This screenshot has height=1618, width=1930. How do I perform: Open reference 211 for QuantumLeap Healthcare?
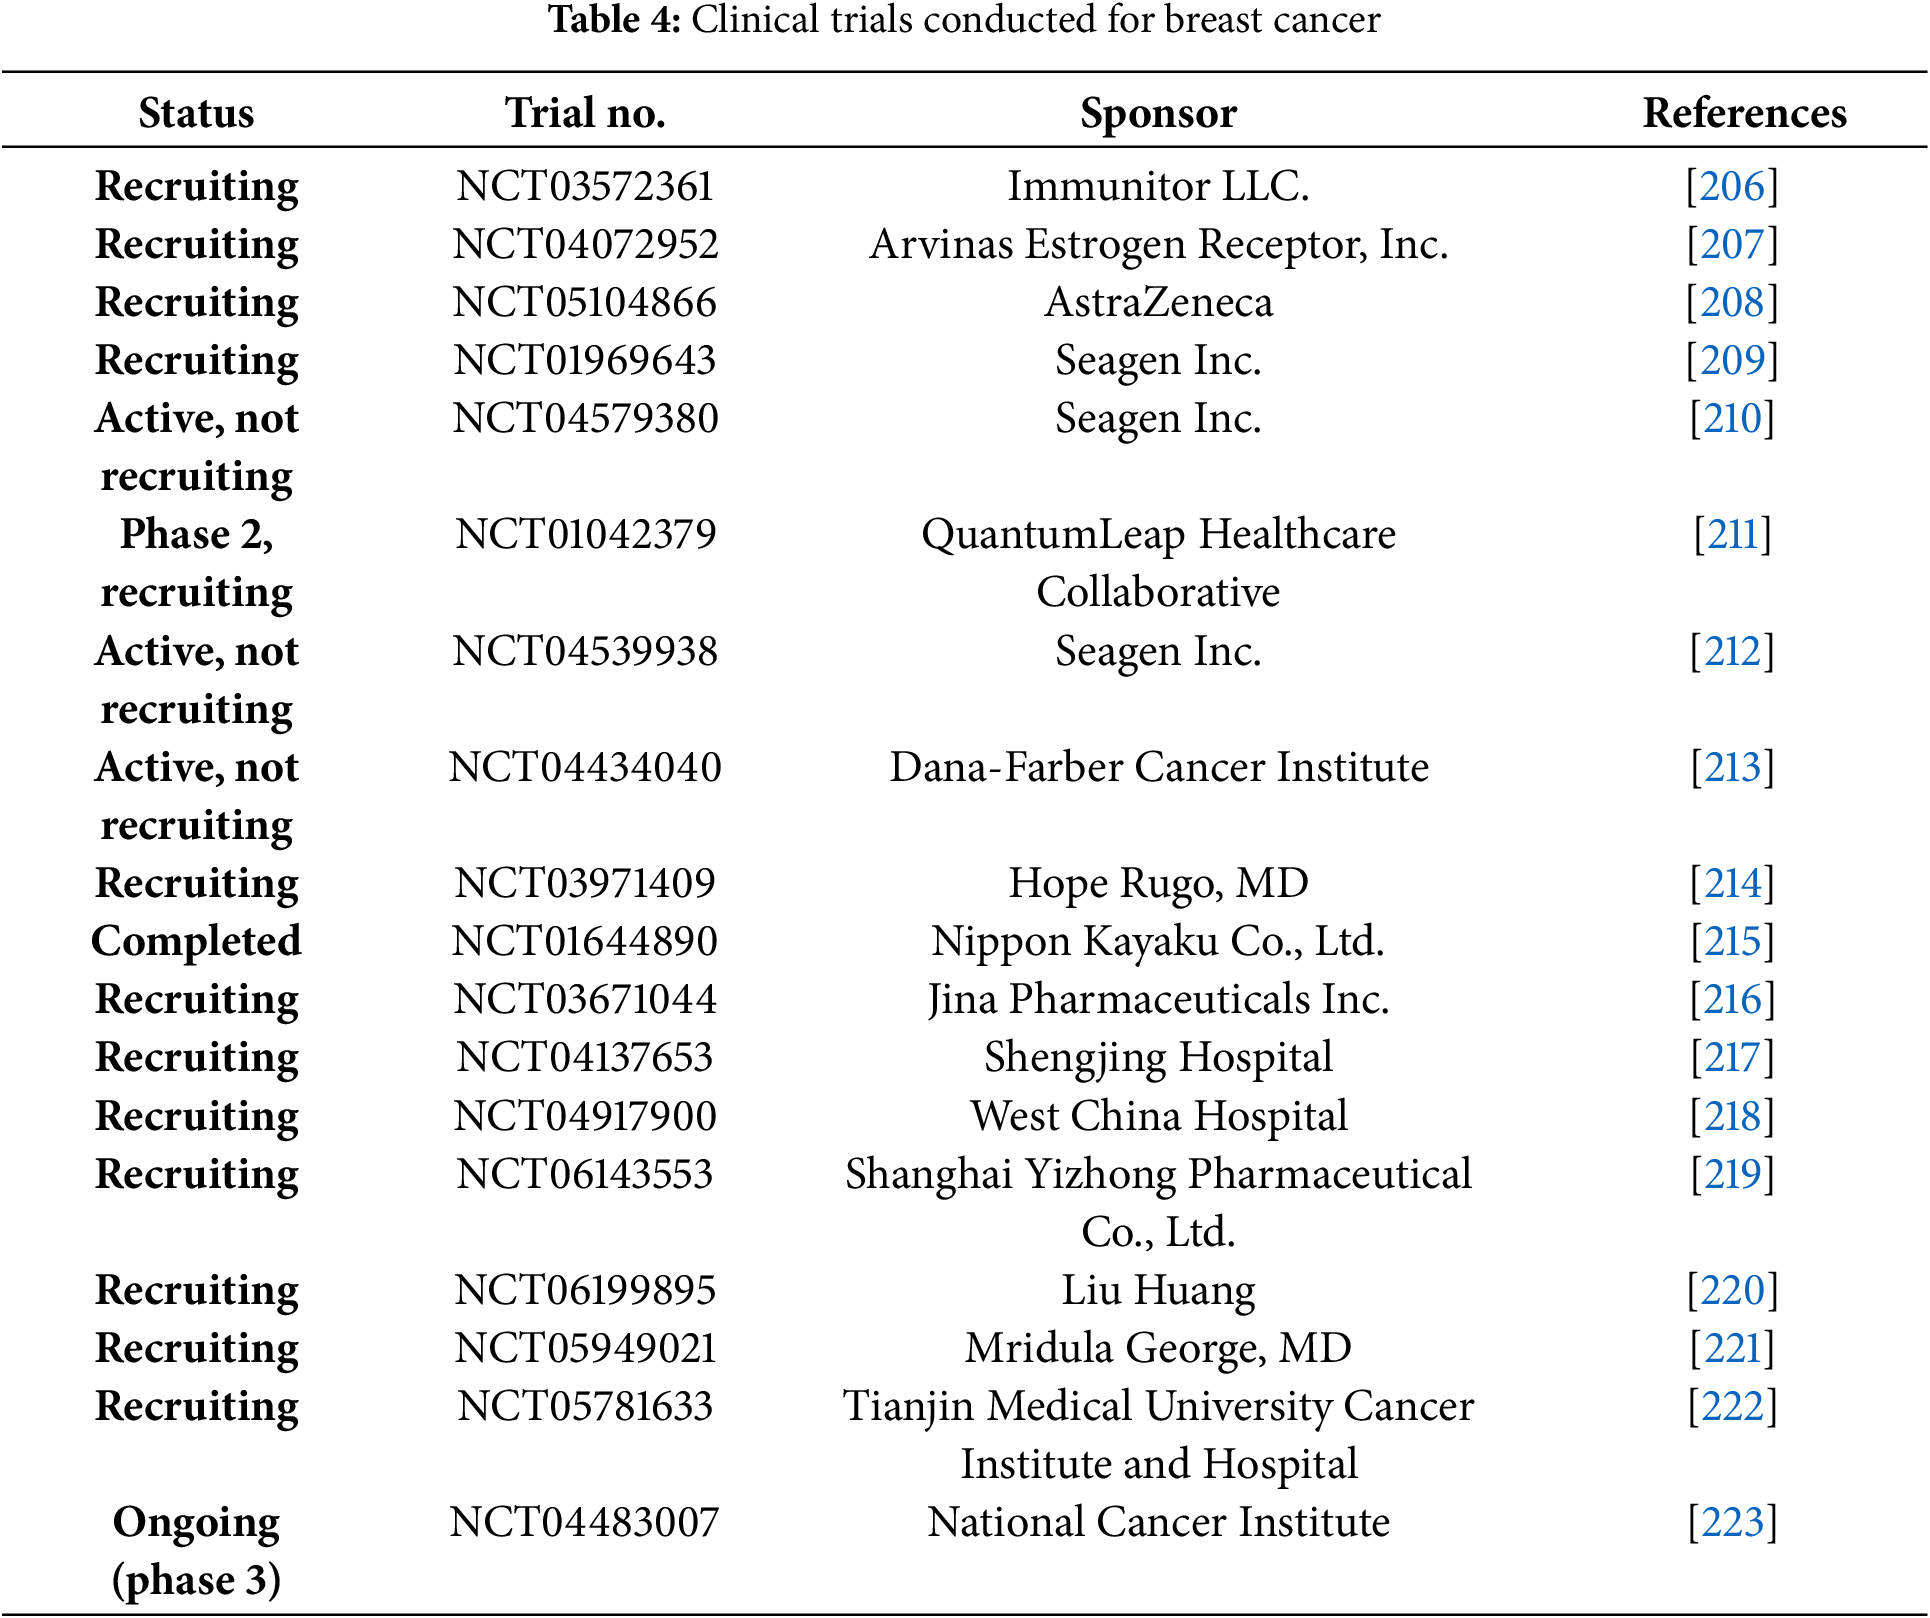coord(1732,535)
